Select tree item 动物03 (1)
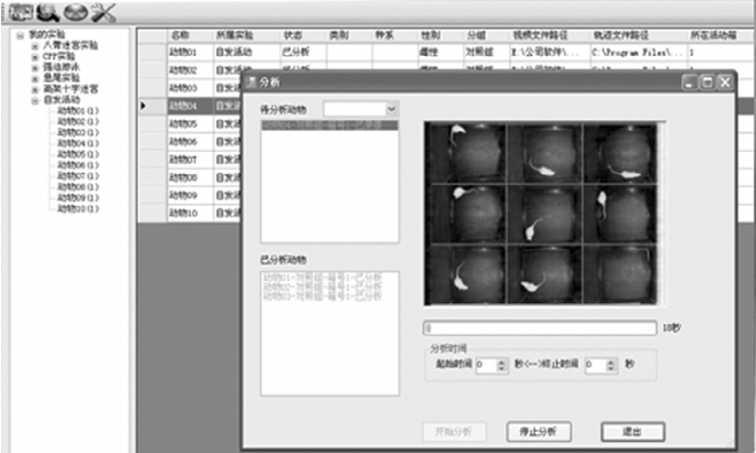This screenshot has height=453, width=756. pyautogui.click(x=78, y=133)
